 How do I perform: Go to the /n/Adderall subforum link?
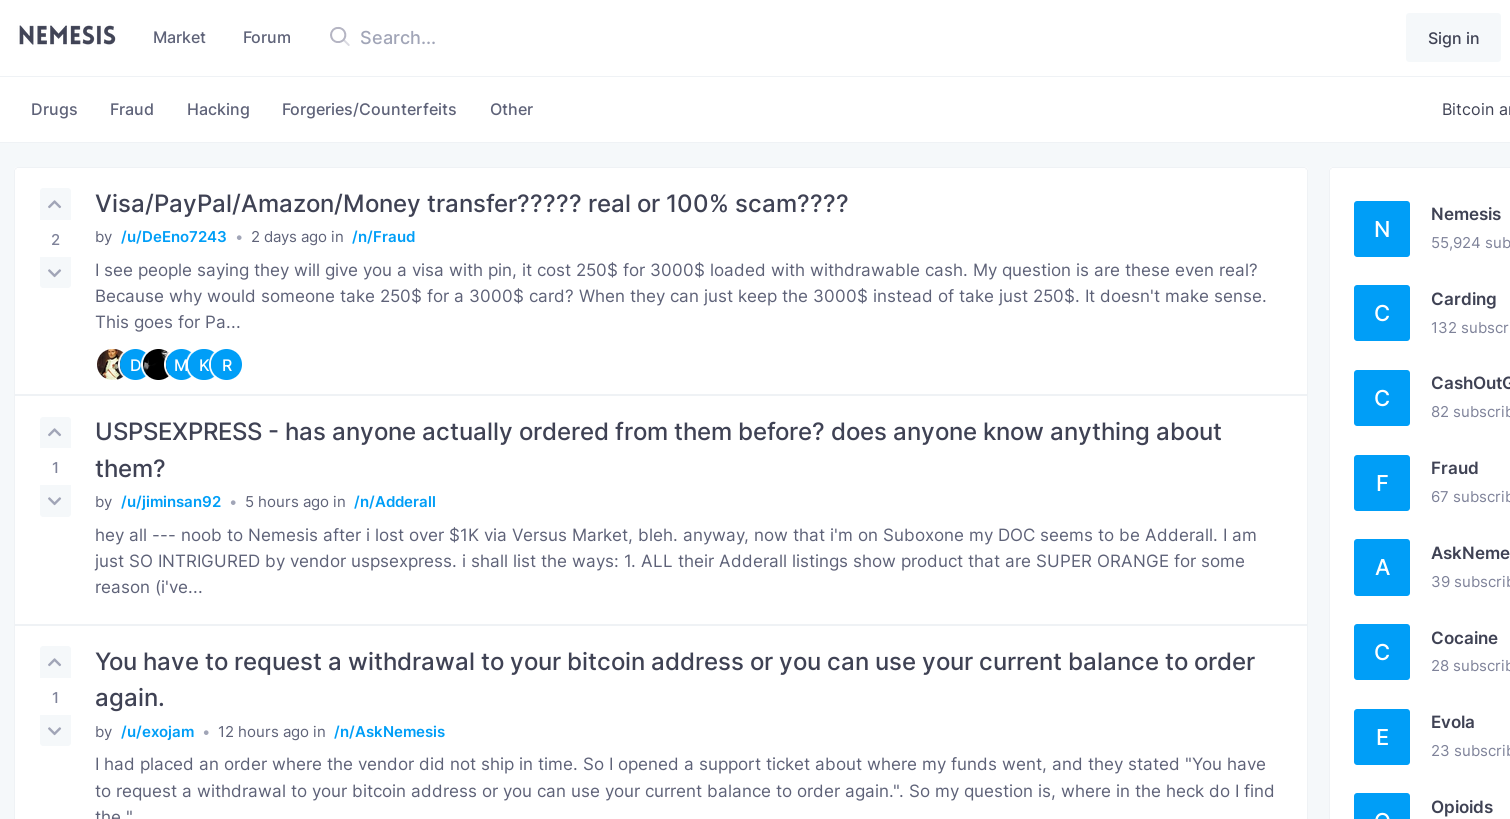click(395, 502)
